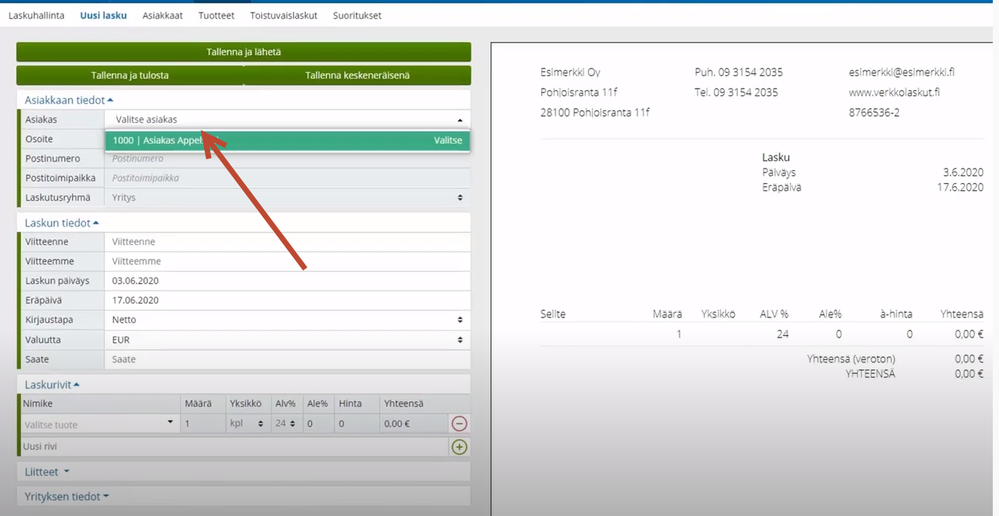Open Laskuhallinta menu
999x516 pixels.
[36, 15]
